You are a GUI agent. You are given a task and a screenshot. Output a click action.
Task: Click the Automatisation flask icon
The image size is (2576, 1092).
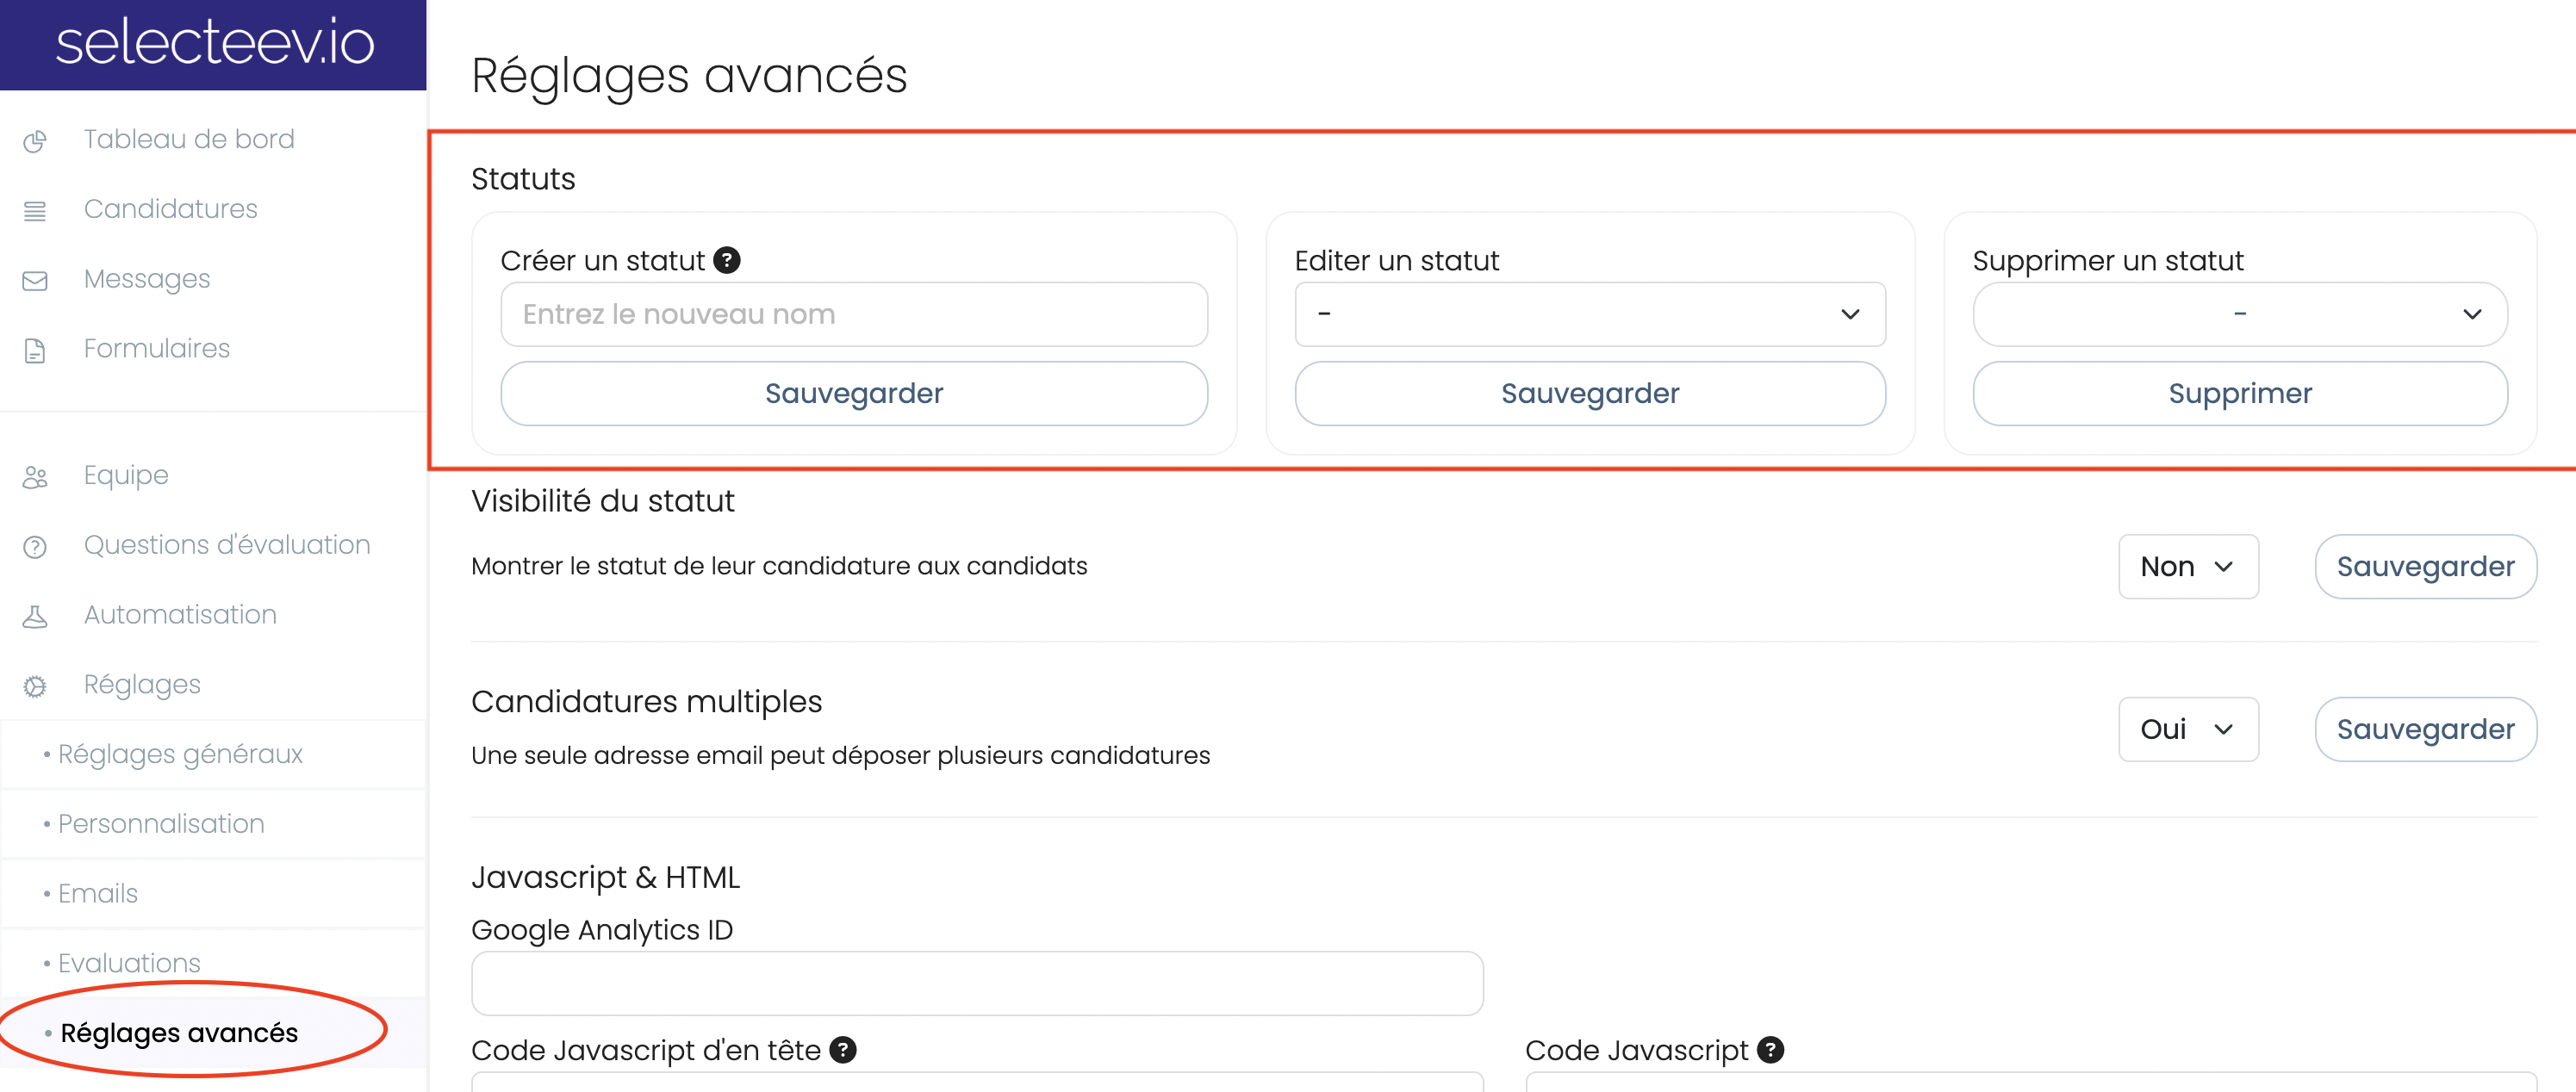[x=35, y=616]
